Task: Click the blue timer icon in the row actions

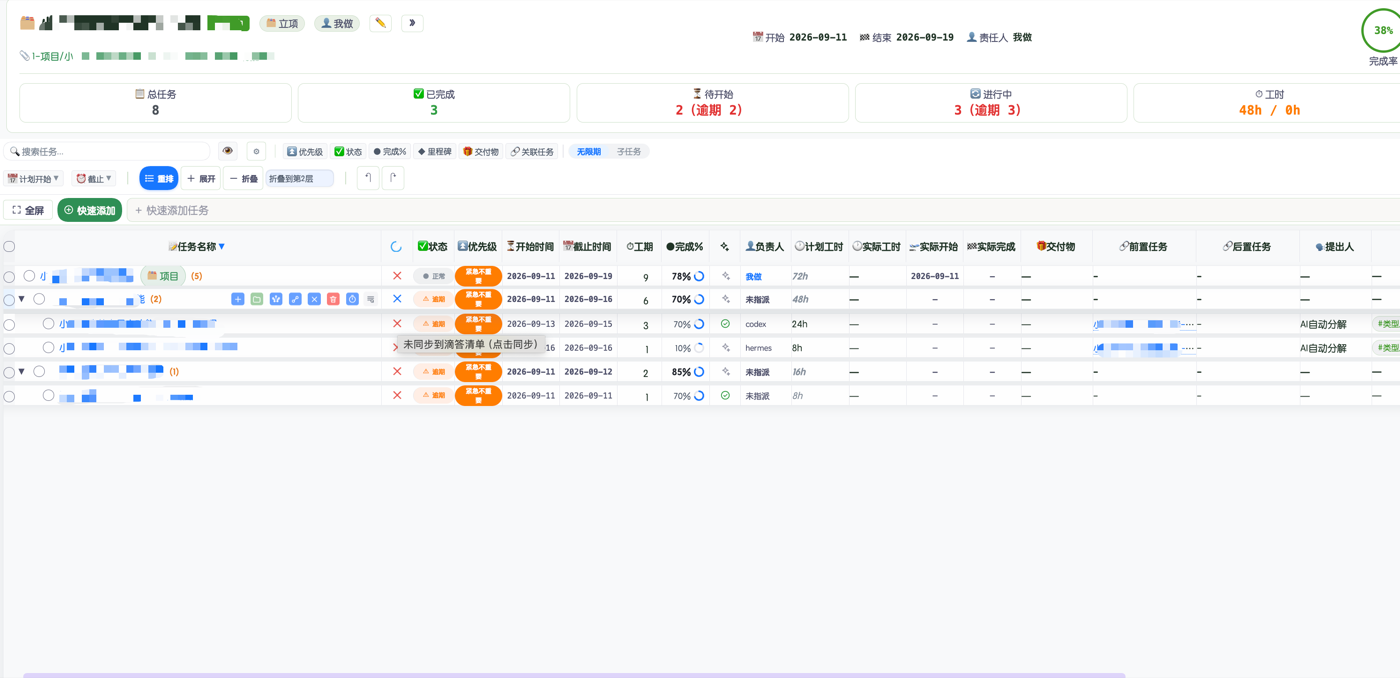Action: click(352, 299)
